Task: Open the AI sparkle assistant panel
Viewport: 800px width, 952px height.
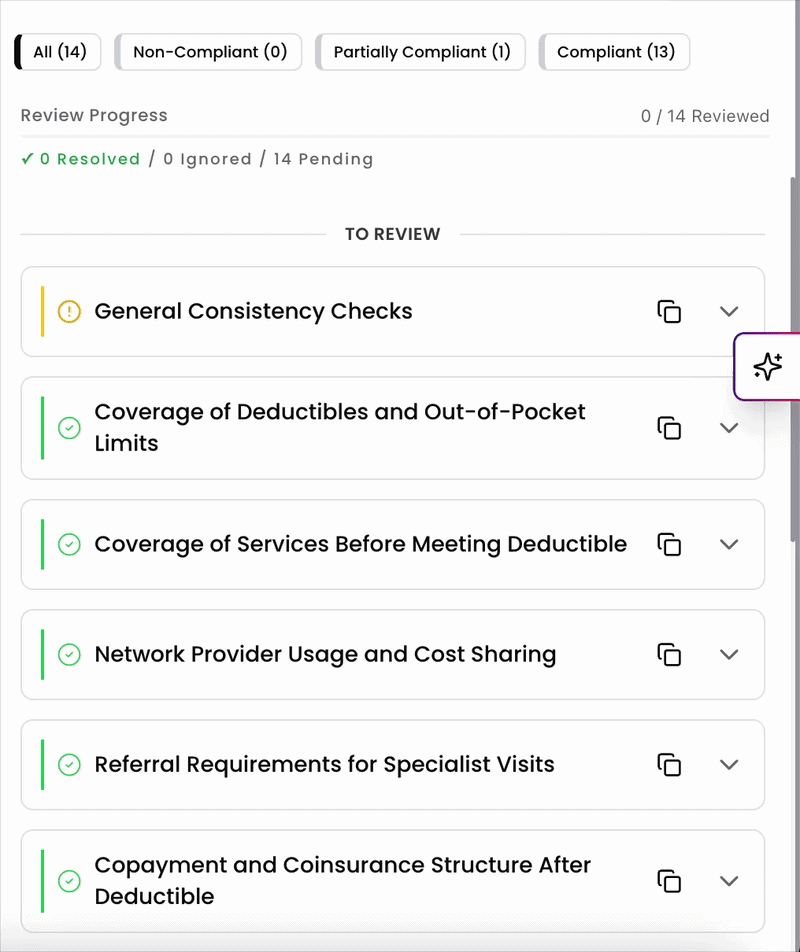Action: pos(767,367)
